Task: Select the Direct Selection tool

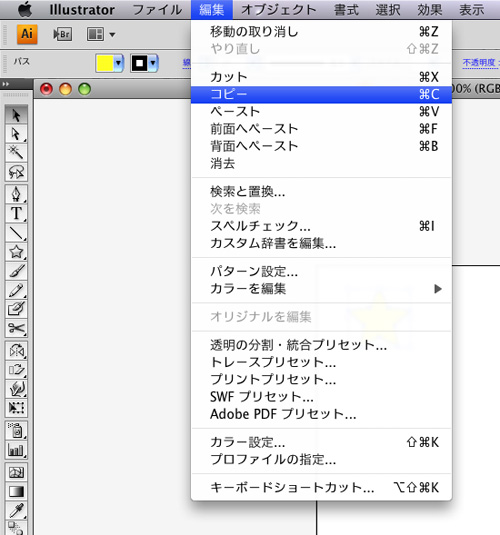Action: click(x=16, y=134)
